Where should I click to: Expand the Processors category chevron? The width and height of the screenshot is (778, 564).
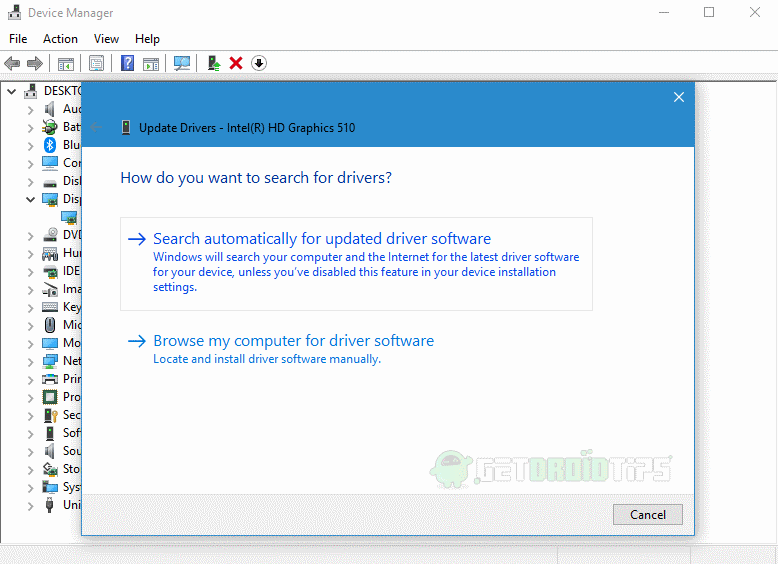click(x=30, y=398)
